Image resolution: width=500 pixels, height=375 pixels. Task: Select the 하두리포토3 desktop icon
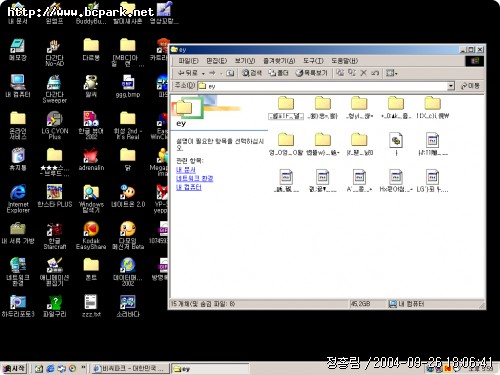(18, 305)
